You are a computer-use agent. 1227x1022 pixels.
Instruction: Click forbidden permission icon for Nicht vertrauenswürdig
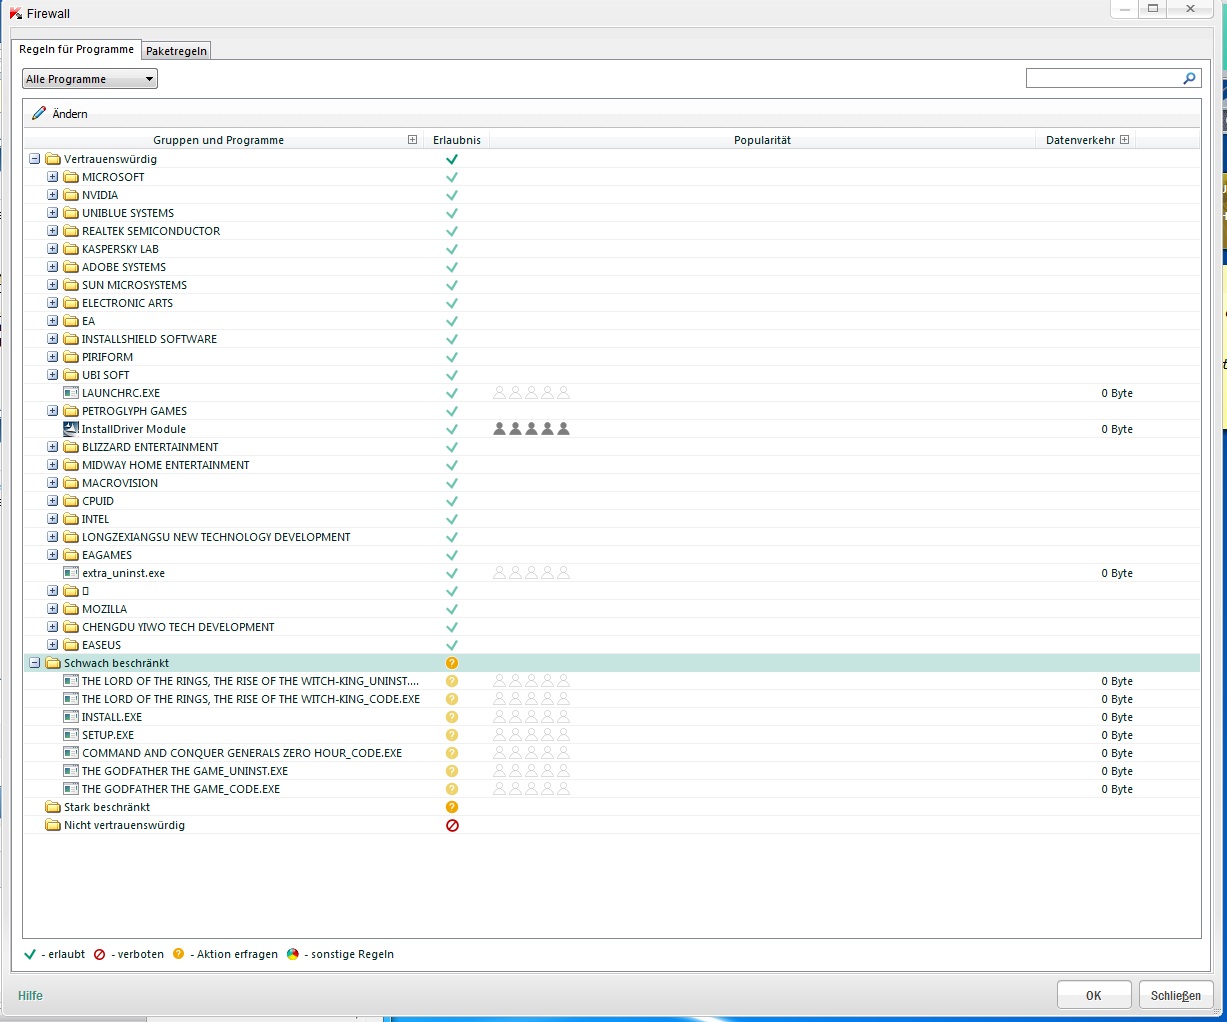452,825
